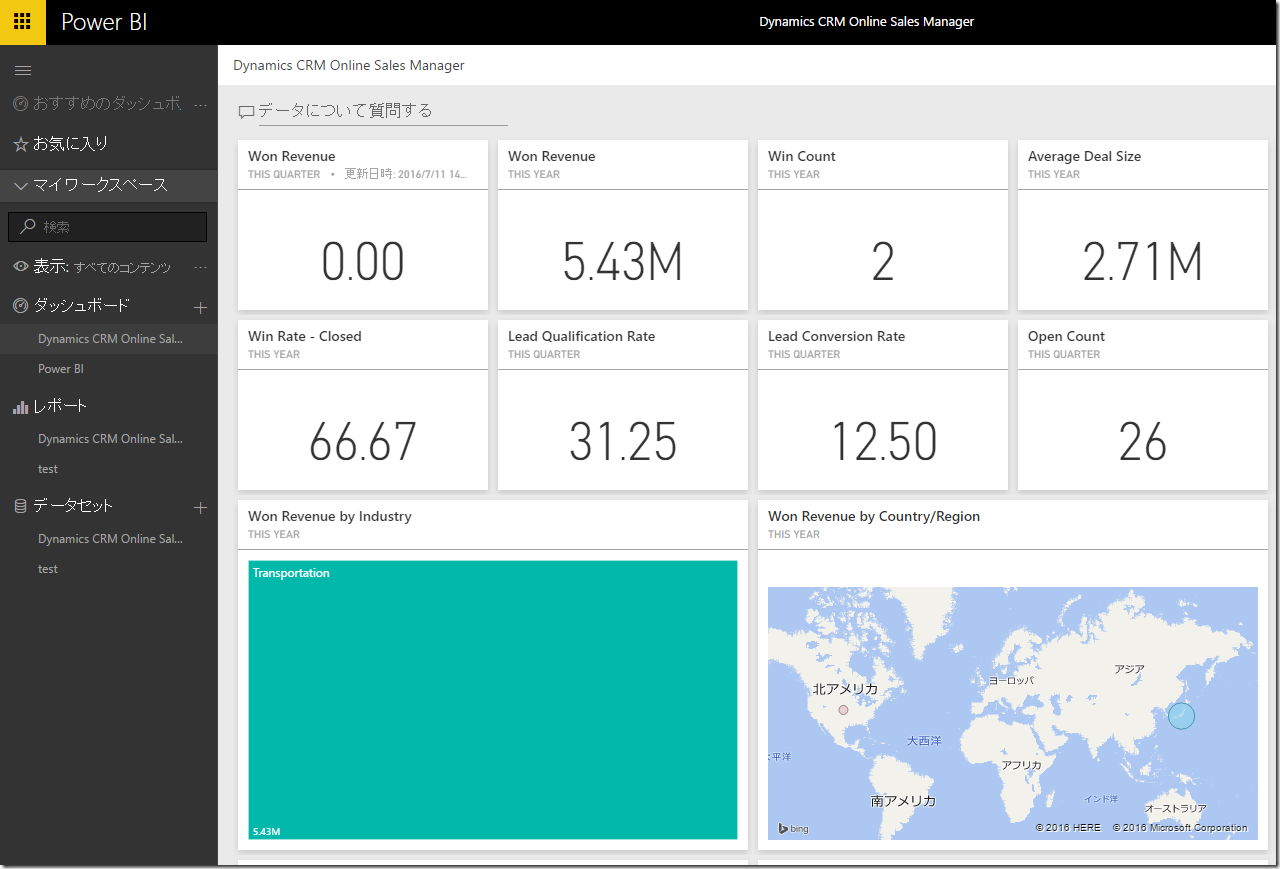Open the Win Rate - Closed tile
The image size is (1280, 869).
pyautogui.click(x=363, y=405)
